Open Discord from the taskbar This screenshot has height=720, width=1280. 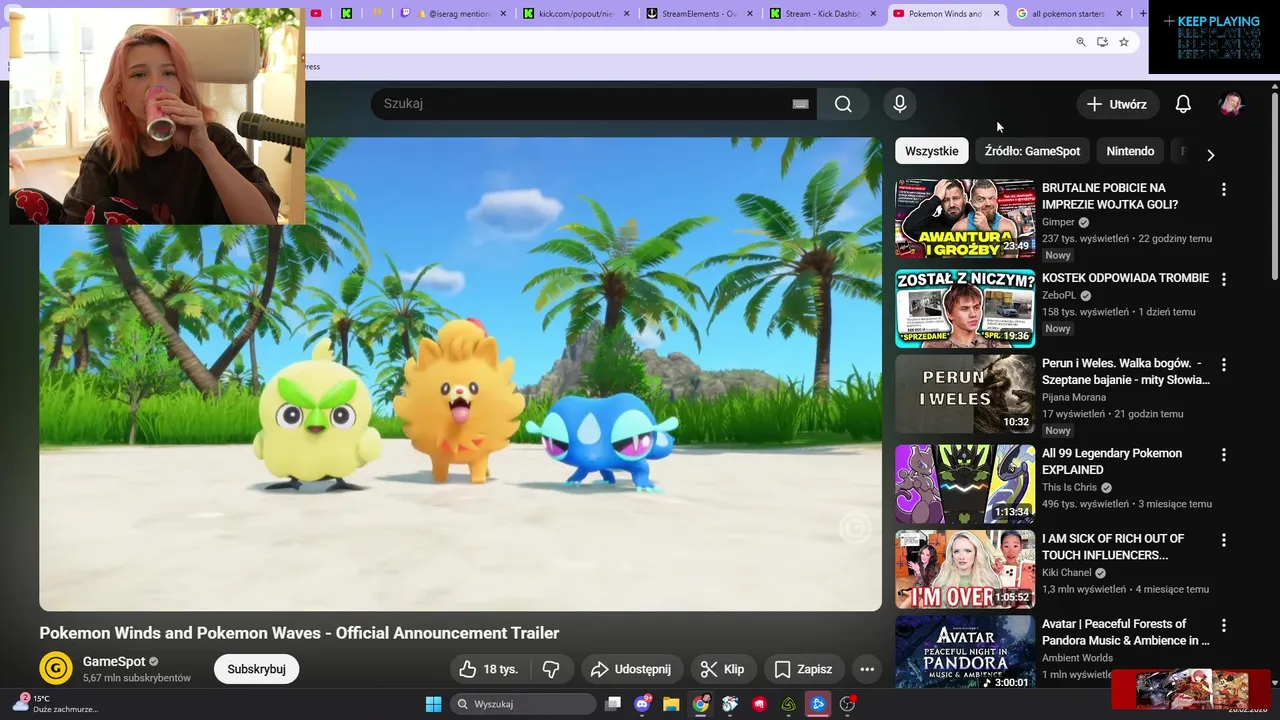[x=642, y=704]
